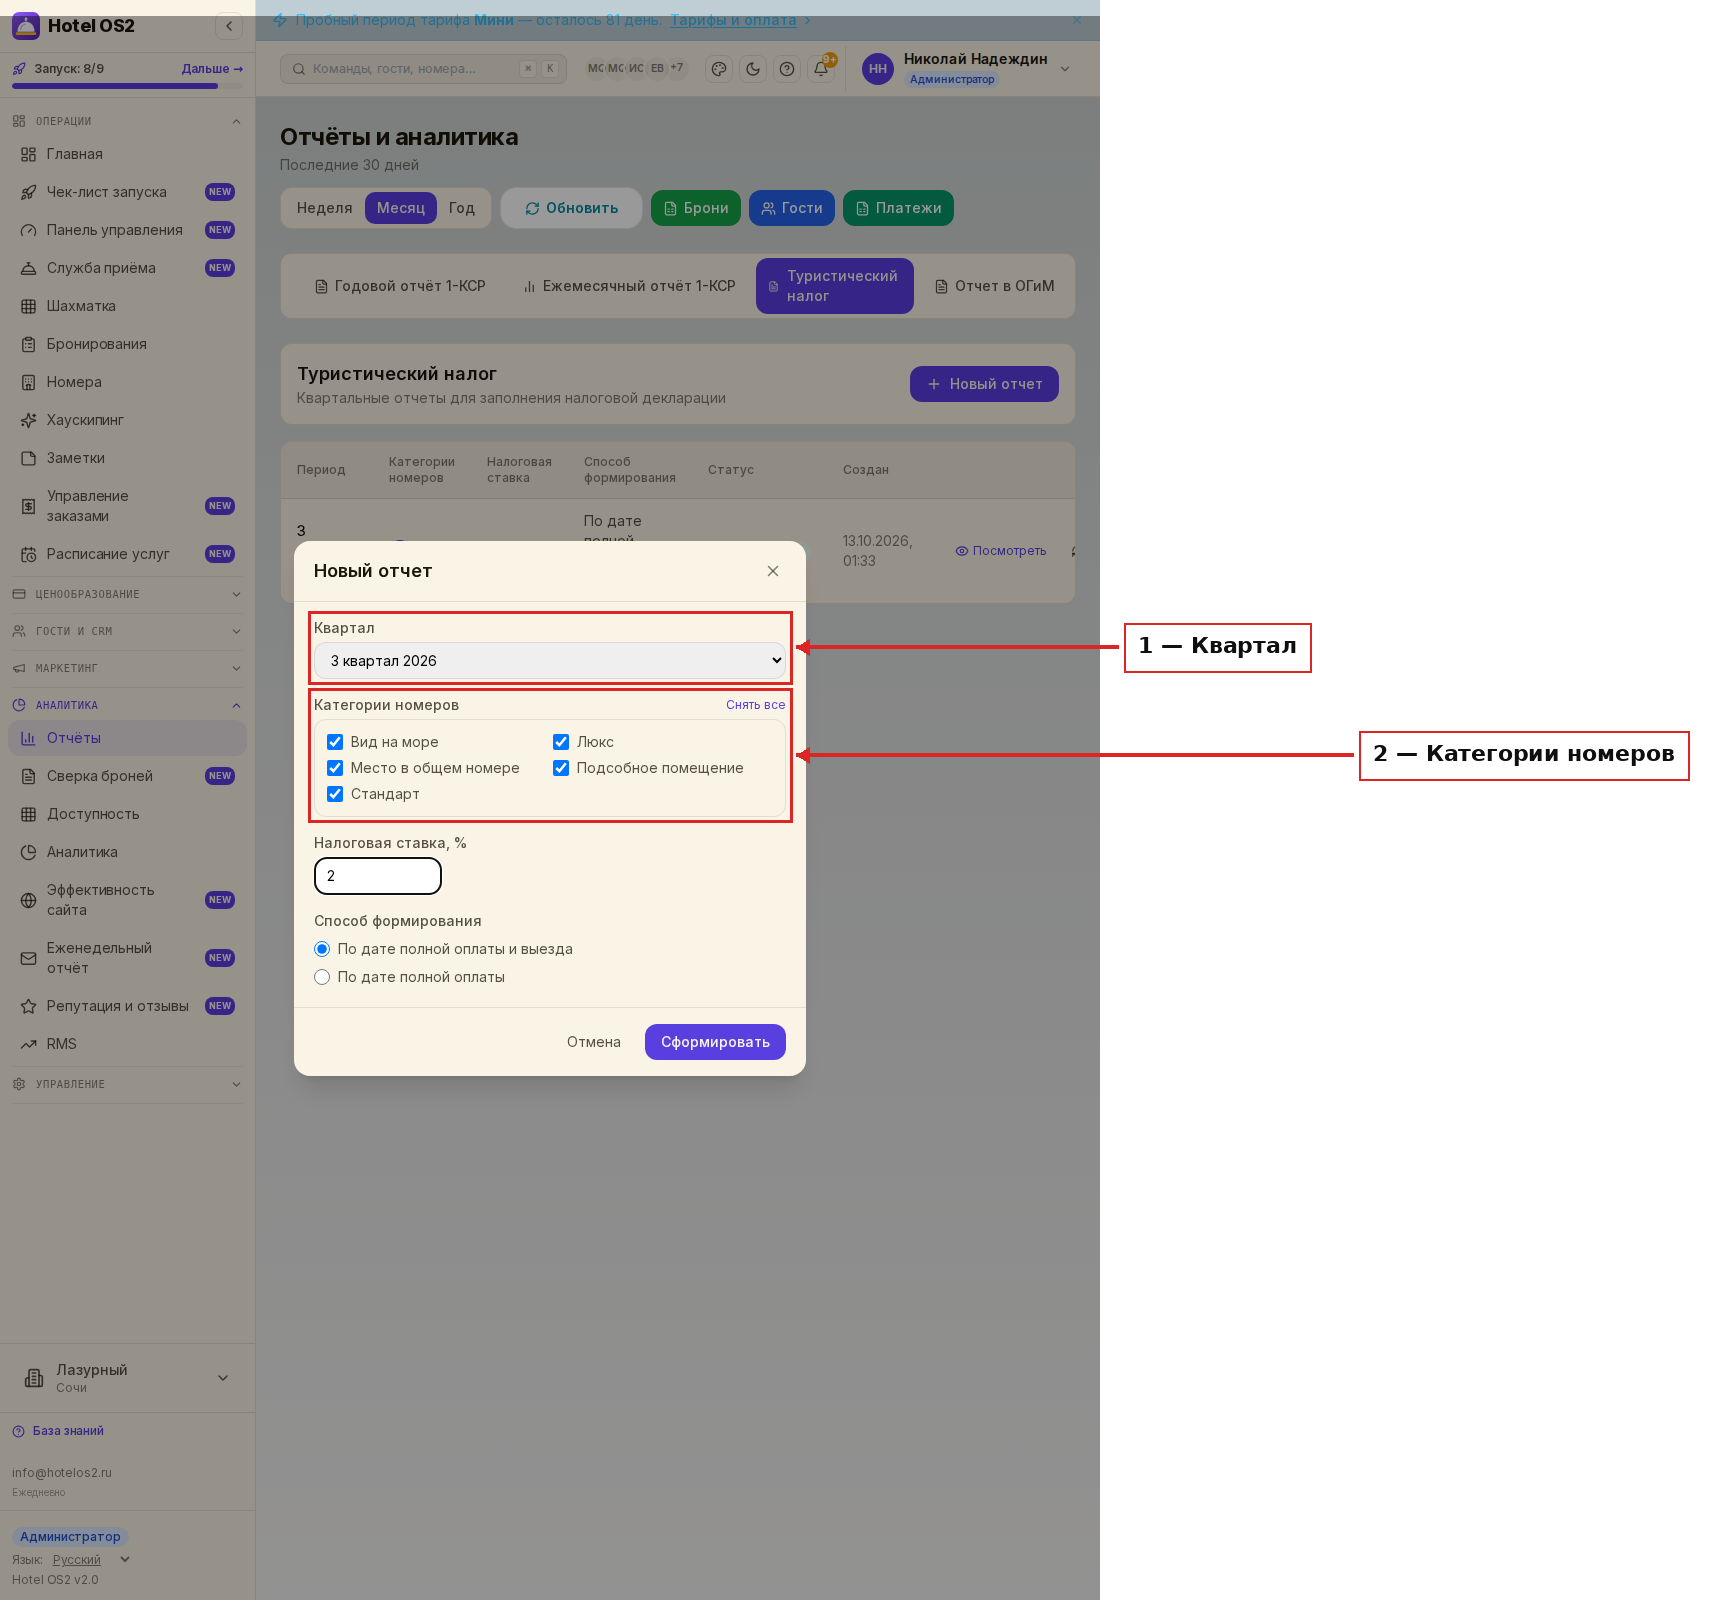Open Шахматка in sidebar
The height and width of the screenshot is (1600, 1713).
point(127,306)
